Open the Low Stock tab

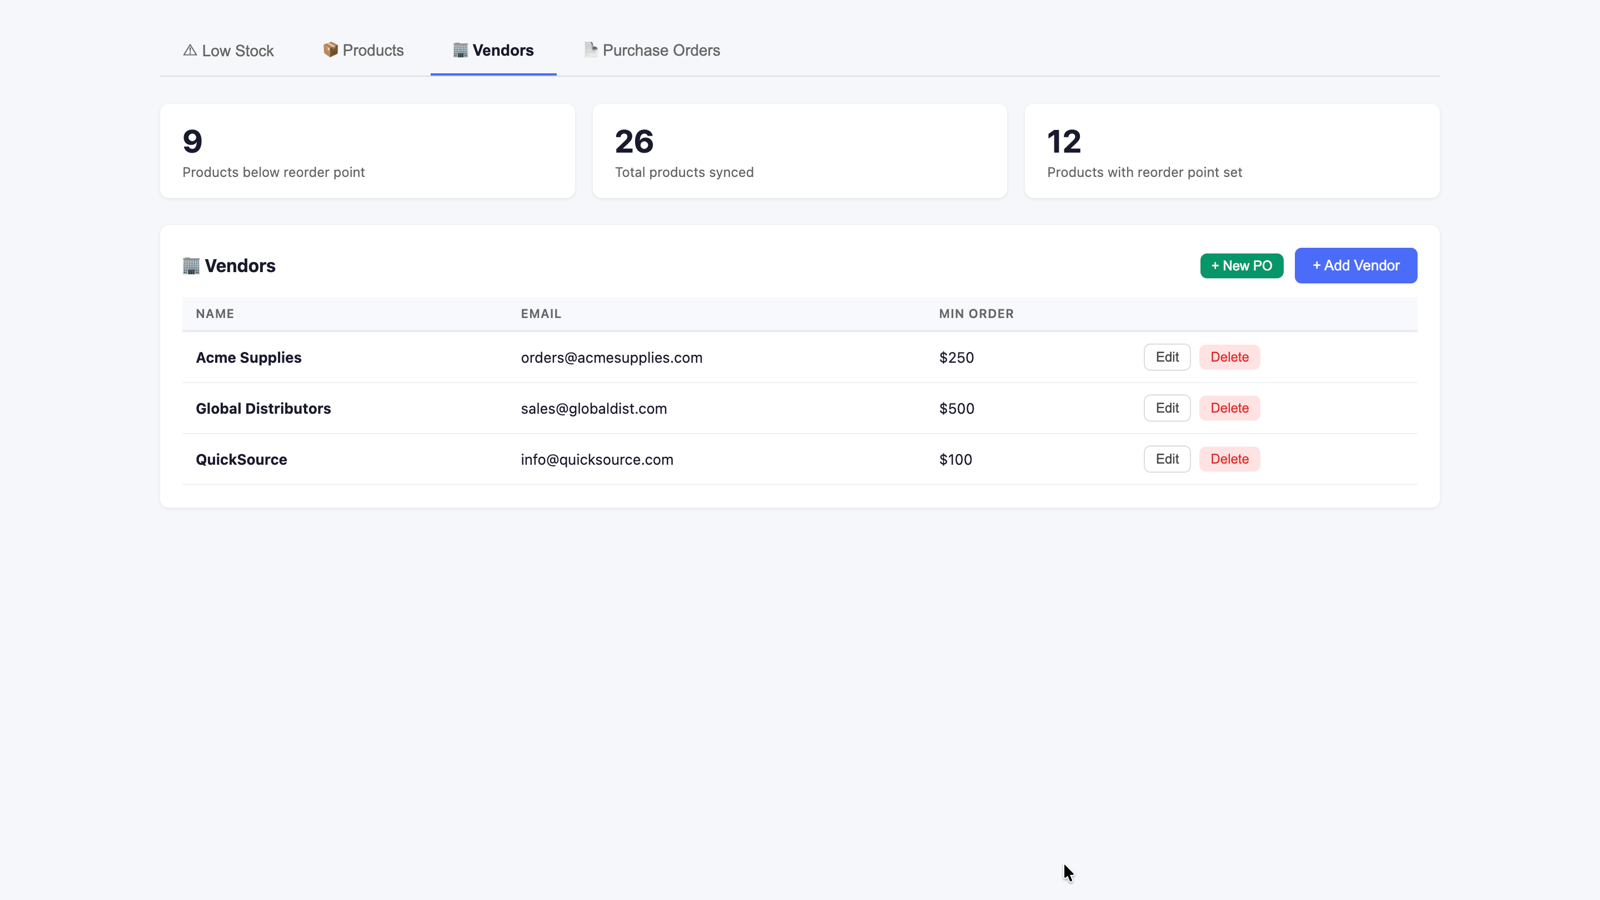click(228, 50)
